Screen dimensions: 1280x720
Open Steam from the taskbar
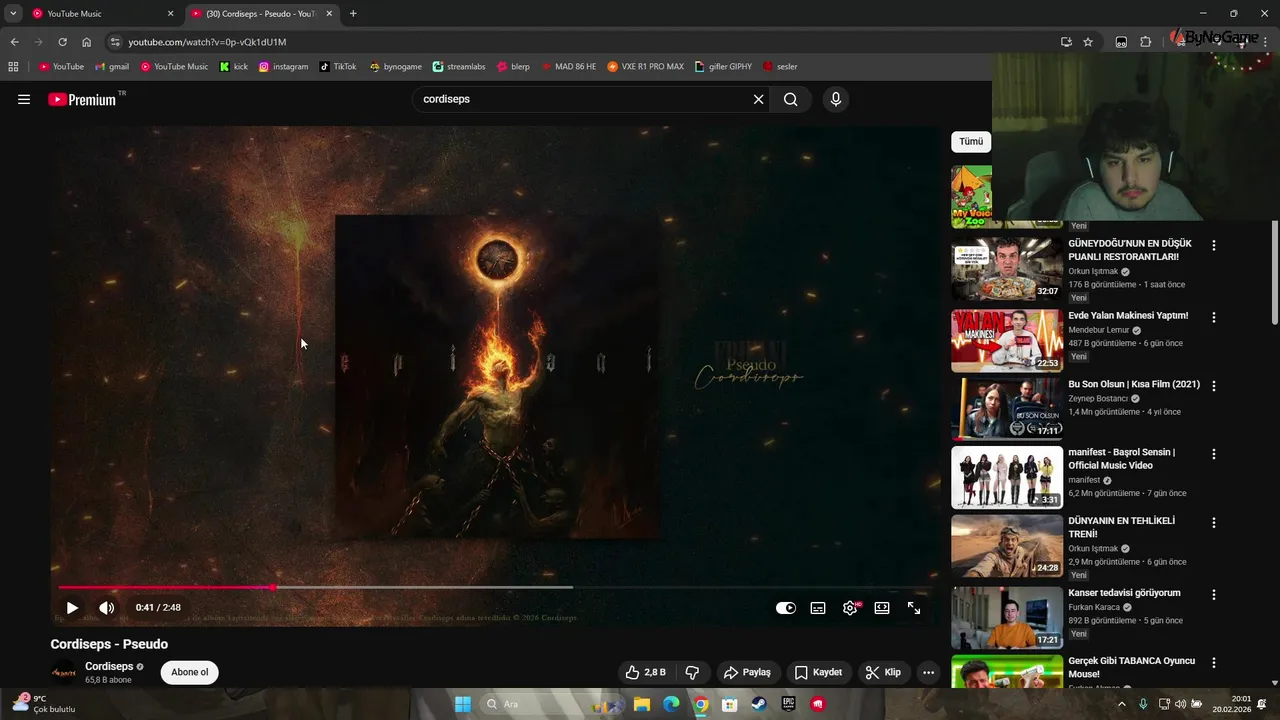(759, 704)
